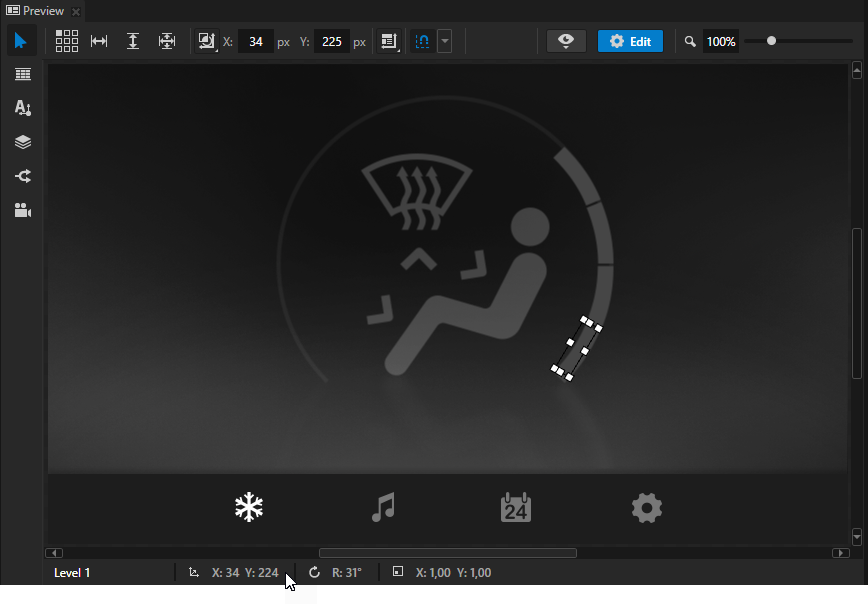Image resolution: width=868 pixels, height=604 pixels.
Task: Click the blue Edit button
Action: click(x=630, y=41)
